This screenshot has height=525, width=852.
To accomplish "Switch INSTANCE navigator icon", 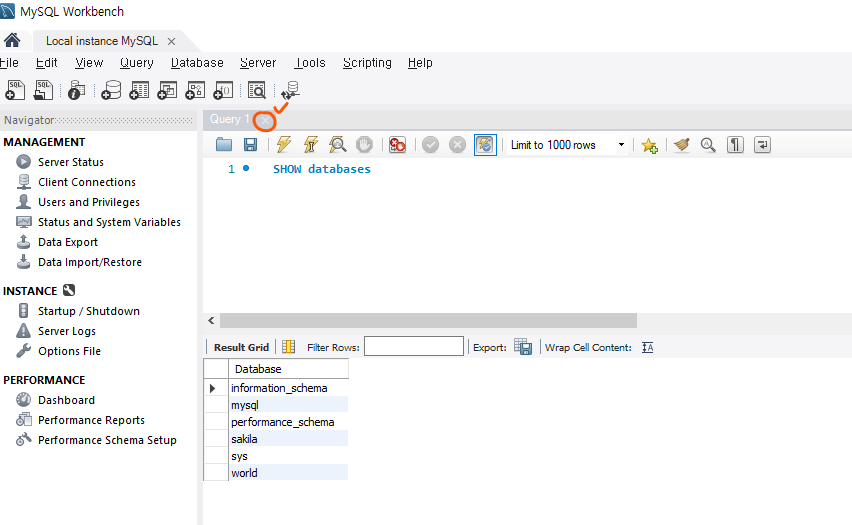I will pos(68,290).
